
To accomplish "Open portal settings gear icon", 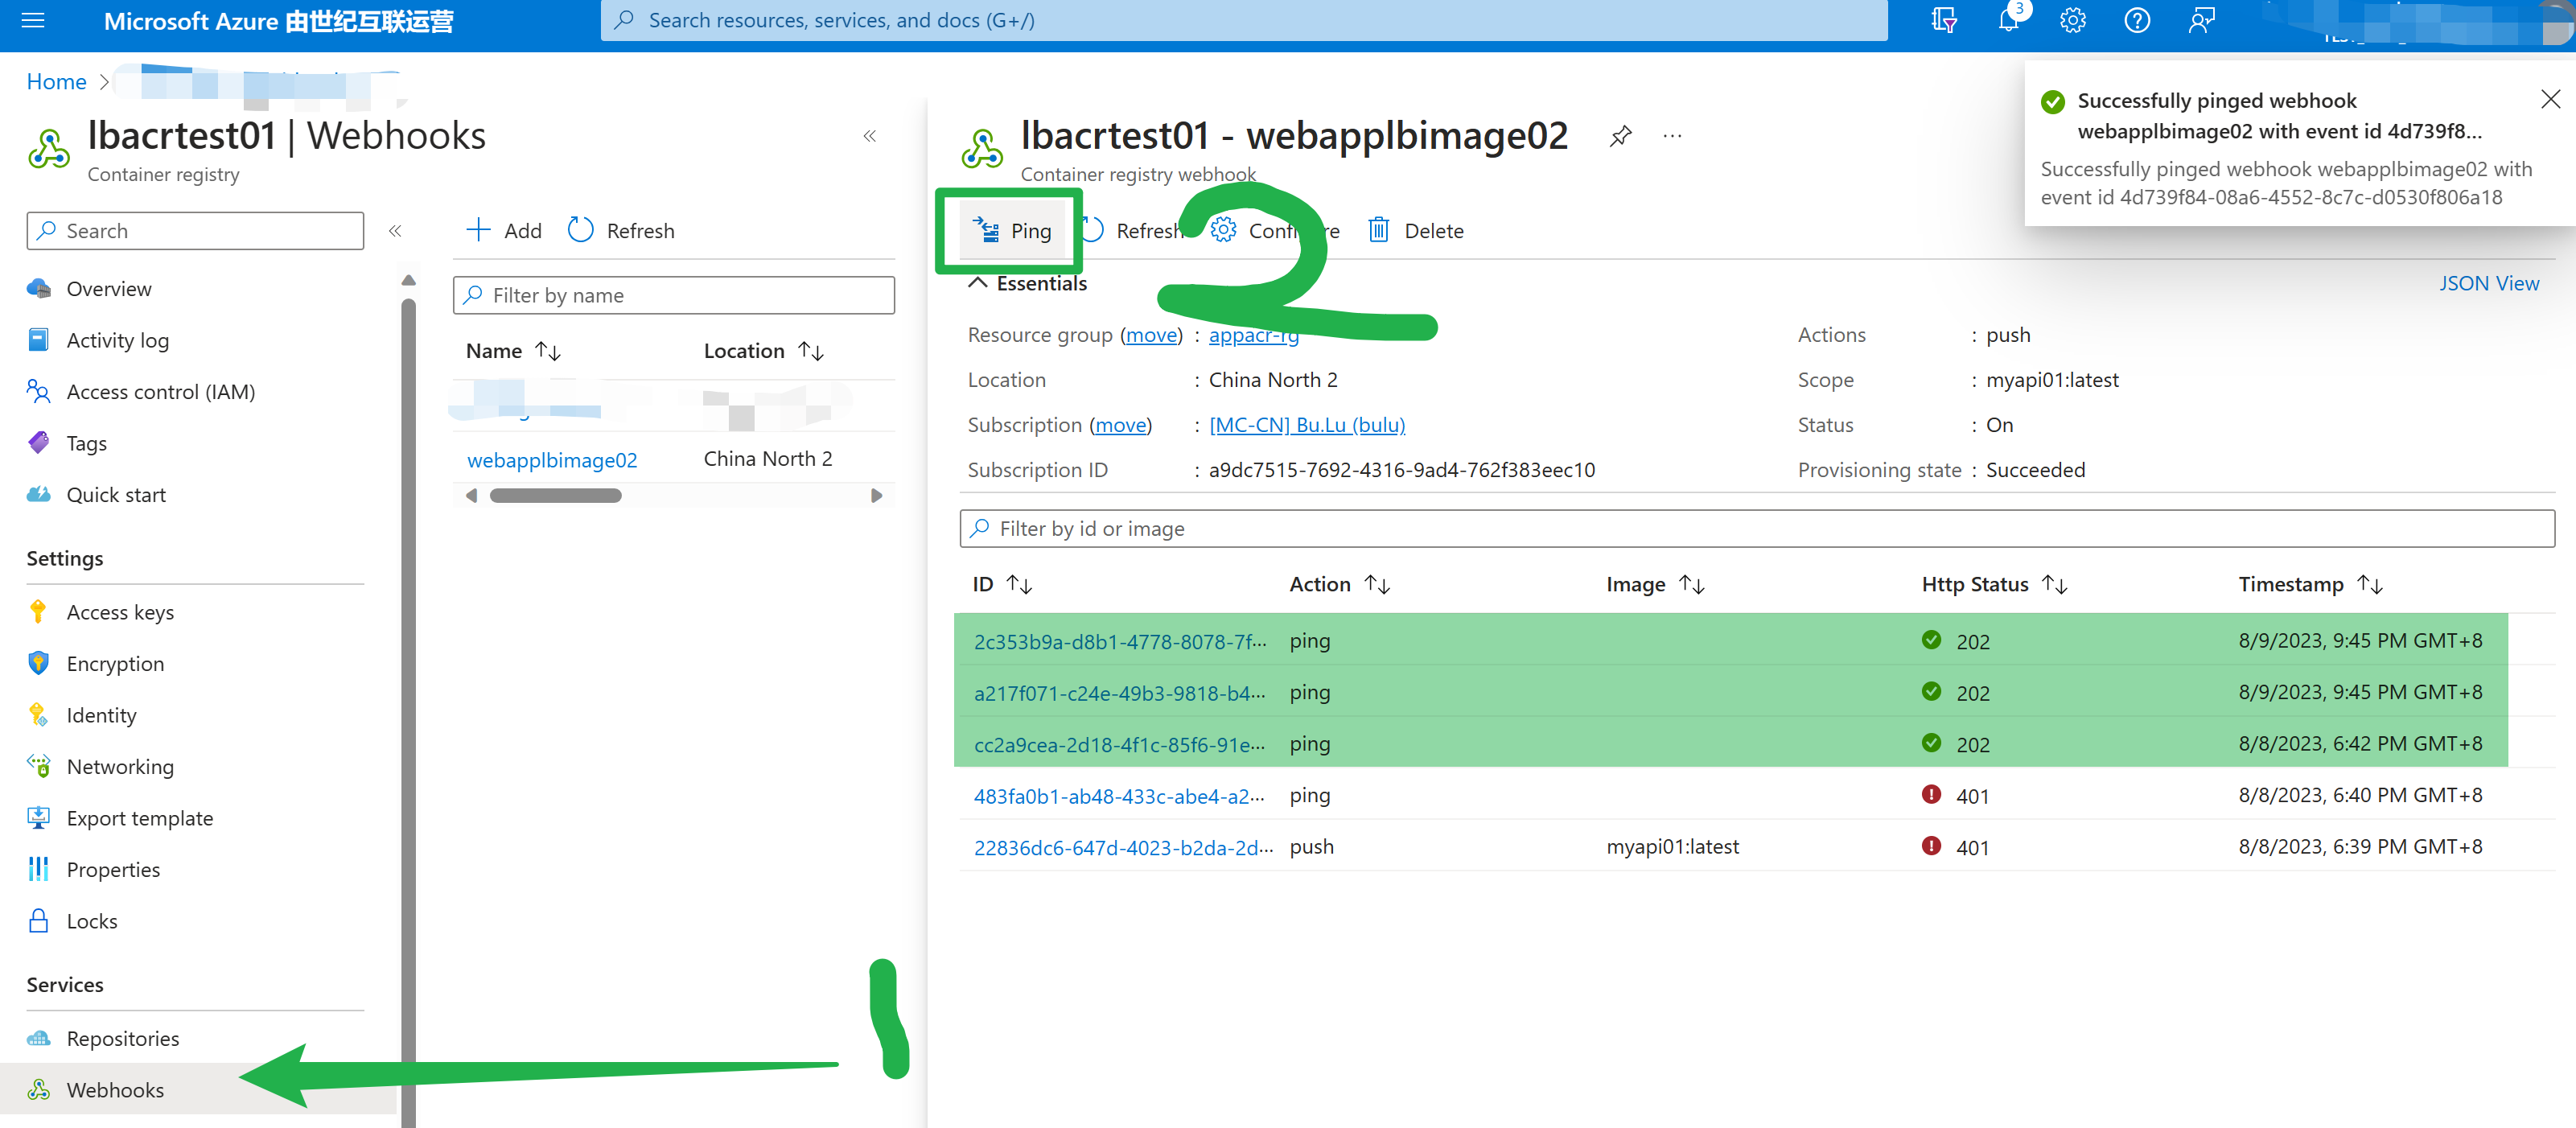I will 2072,21.
